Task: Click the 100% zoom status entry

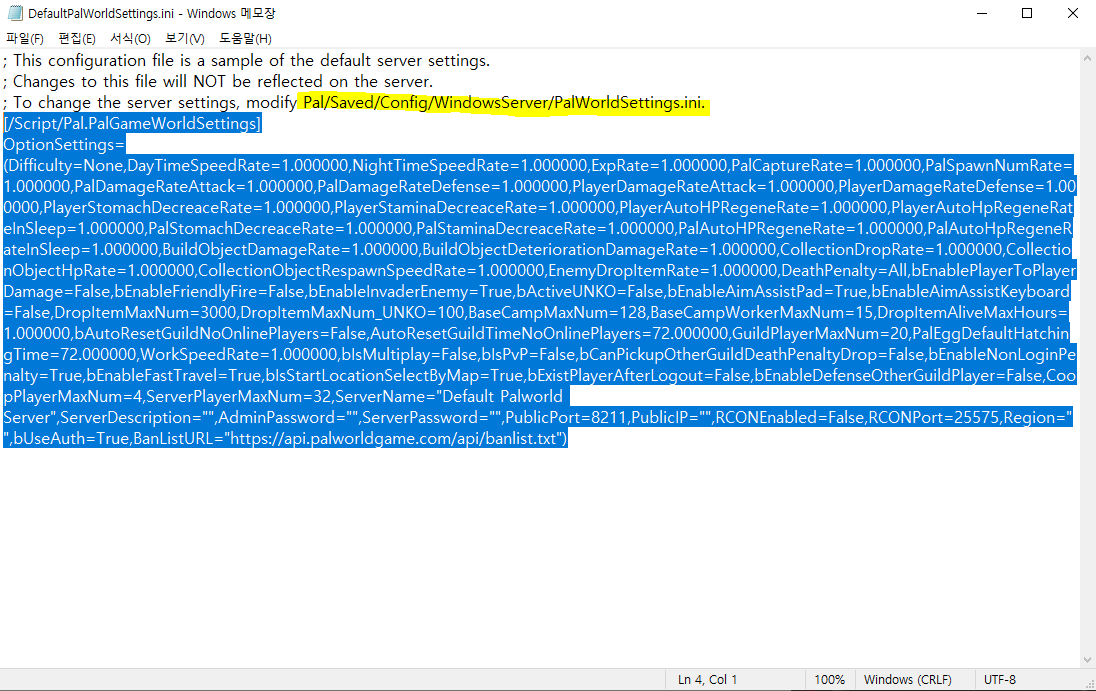Action: point(830,679)
